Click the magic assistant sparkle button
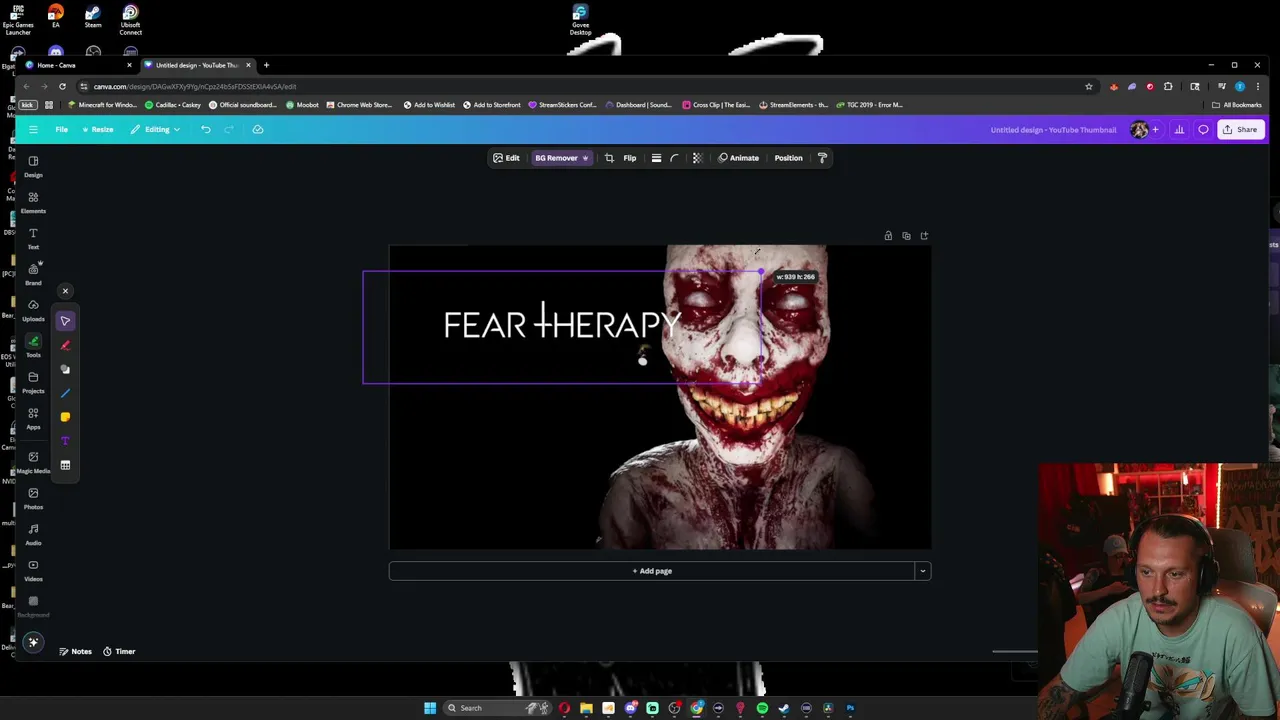This screenshot has height=720, width=1280. click(33, 643)
